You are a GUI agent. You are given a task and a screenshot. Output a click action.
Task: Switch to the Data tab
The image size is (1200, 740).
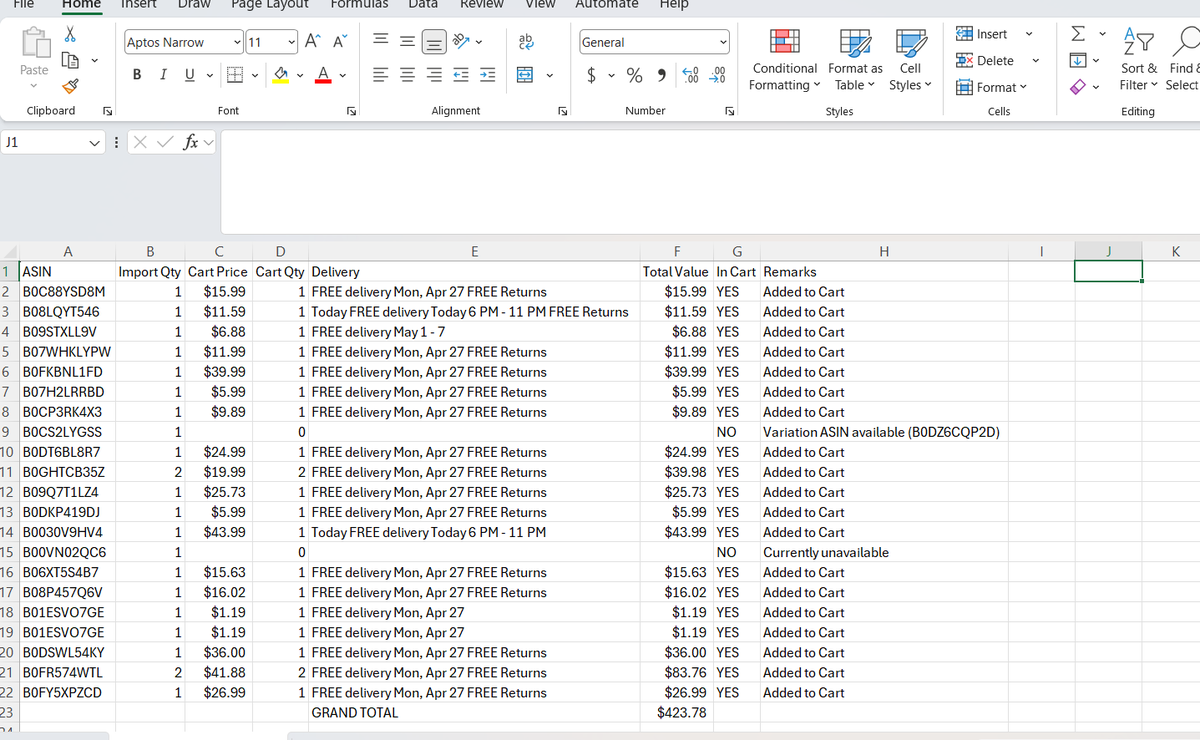[423, 5]
